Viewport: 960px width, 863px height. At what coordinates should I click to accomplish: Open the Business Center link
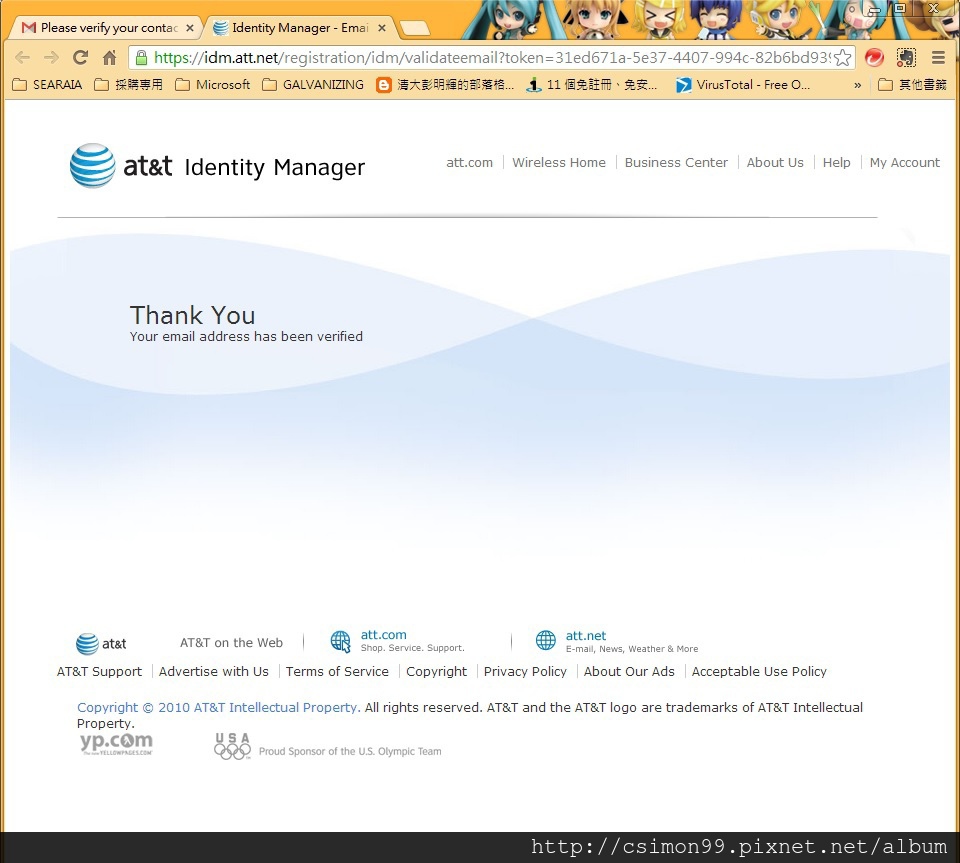click(x=676, y=163)
